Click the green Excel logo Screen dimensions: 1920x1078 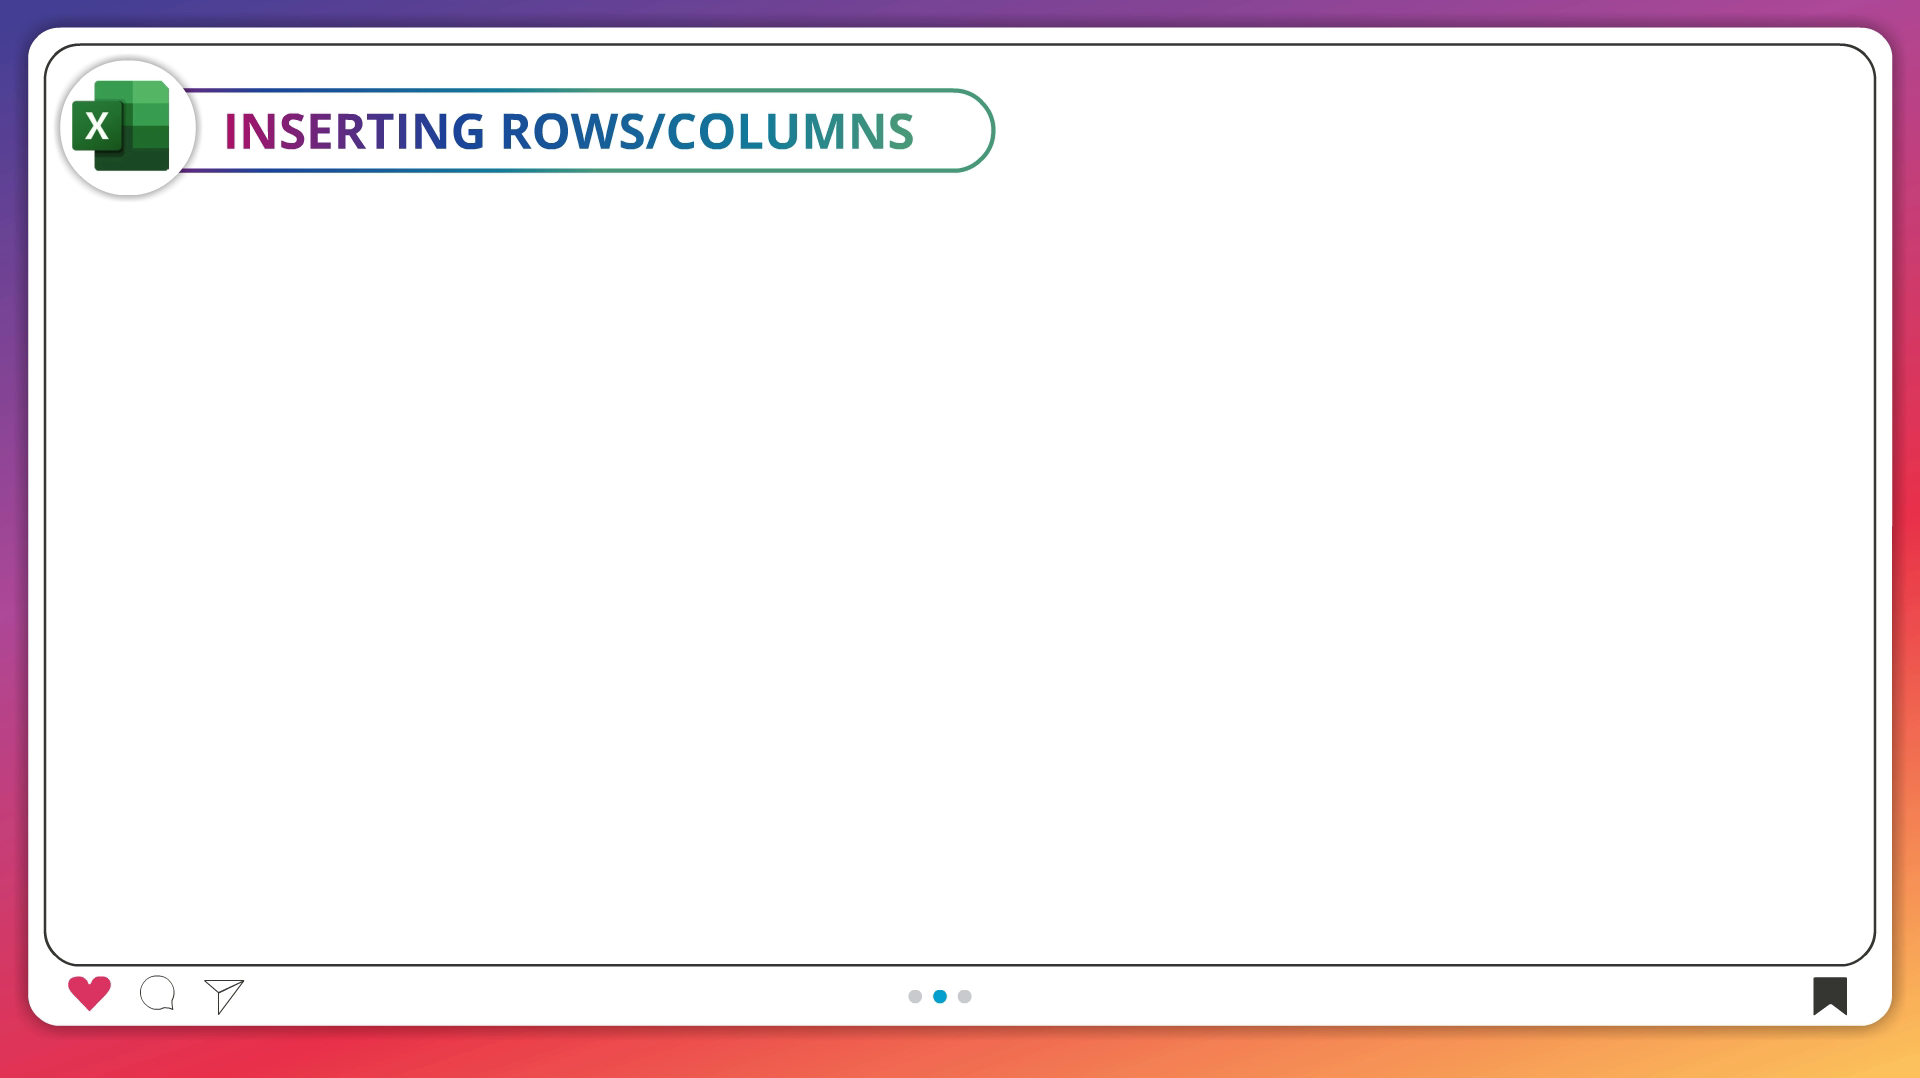(122, 127)
